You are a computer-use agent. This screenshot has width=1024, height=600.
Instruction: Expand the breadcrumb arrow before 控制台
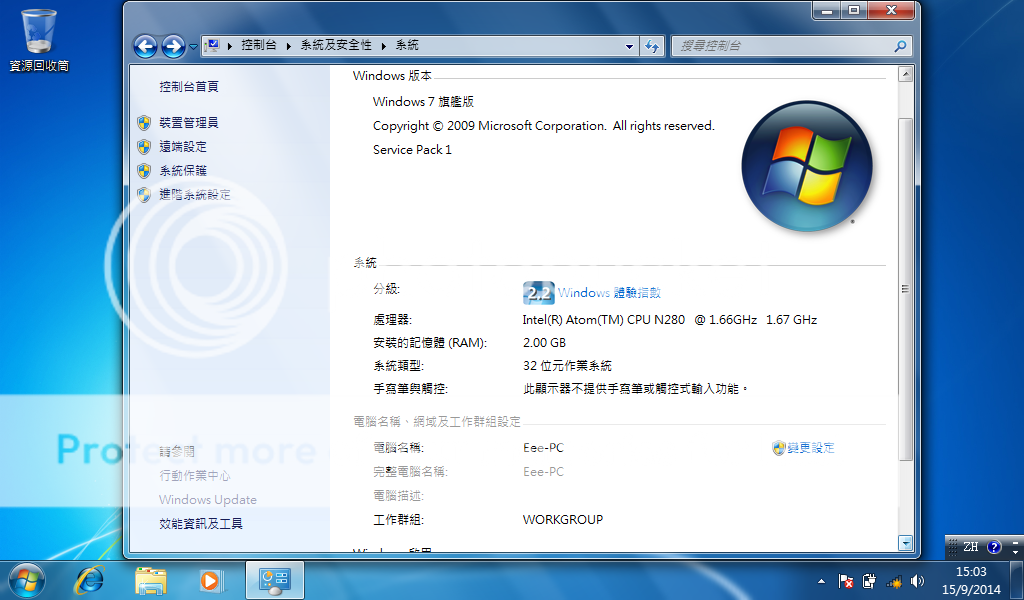pyautogui.click(x=230, y=46)
